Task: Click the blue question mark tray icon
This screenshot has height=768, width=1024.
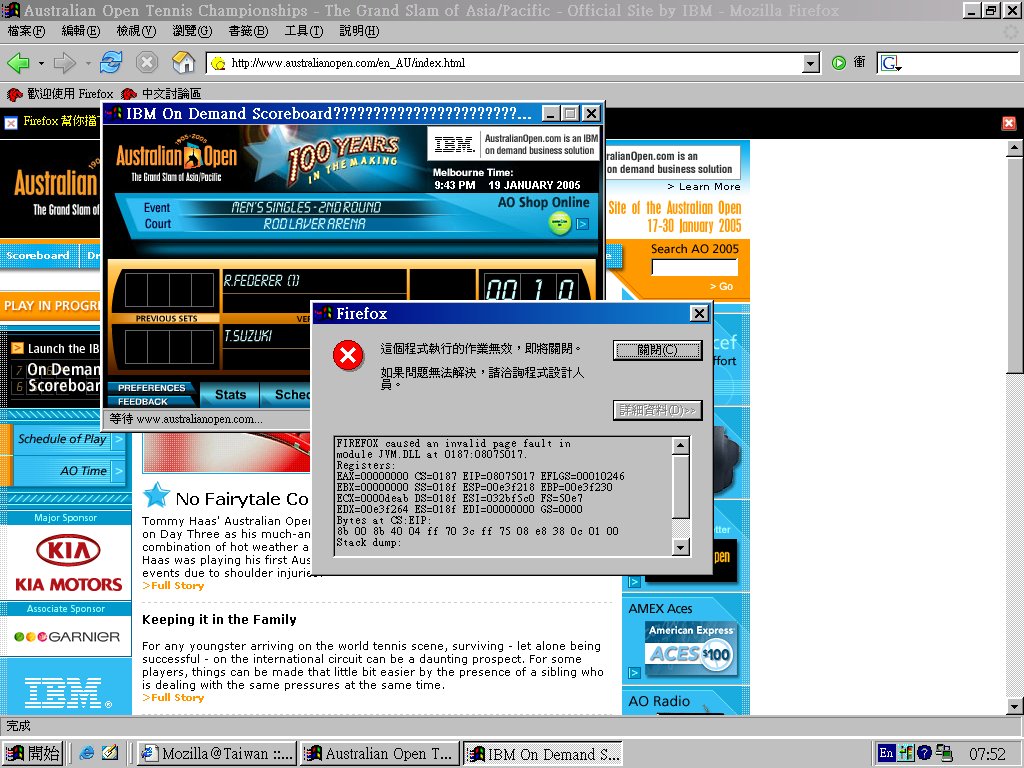Action: coord(924,753)
